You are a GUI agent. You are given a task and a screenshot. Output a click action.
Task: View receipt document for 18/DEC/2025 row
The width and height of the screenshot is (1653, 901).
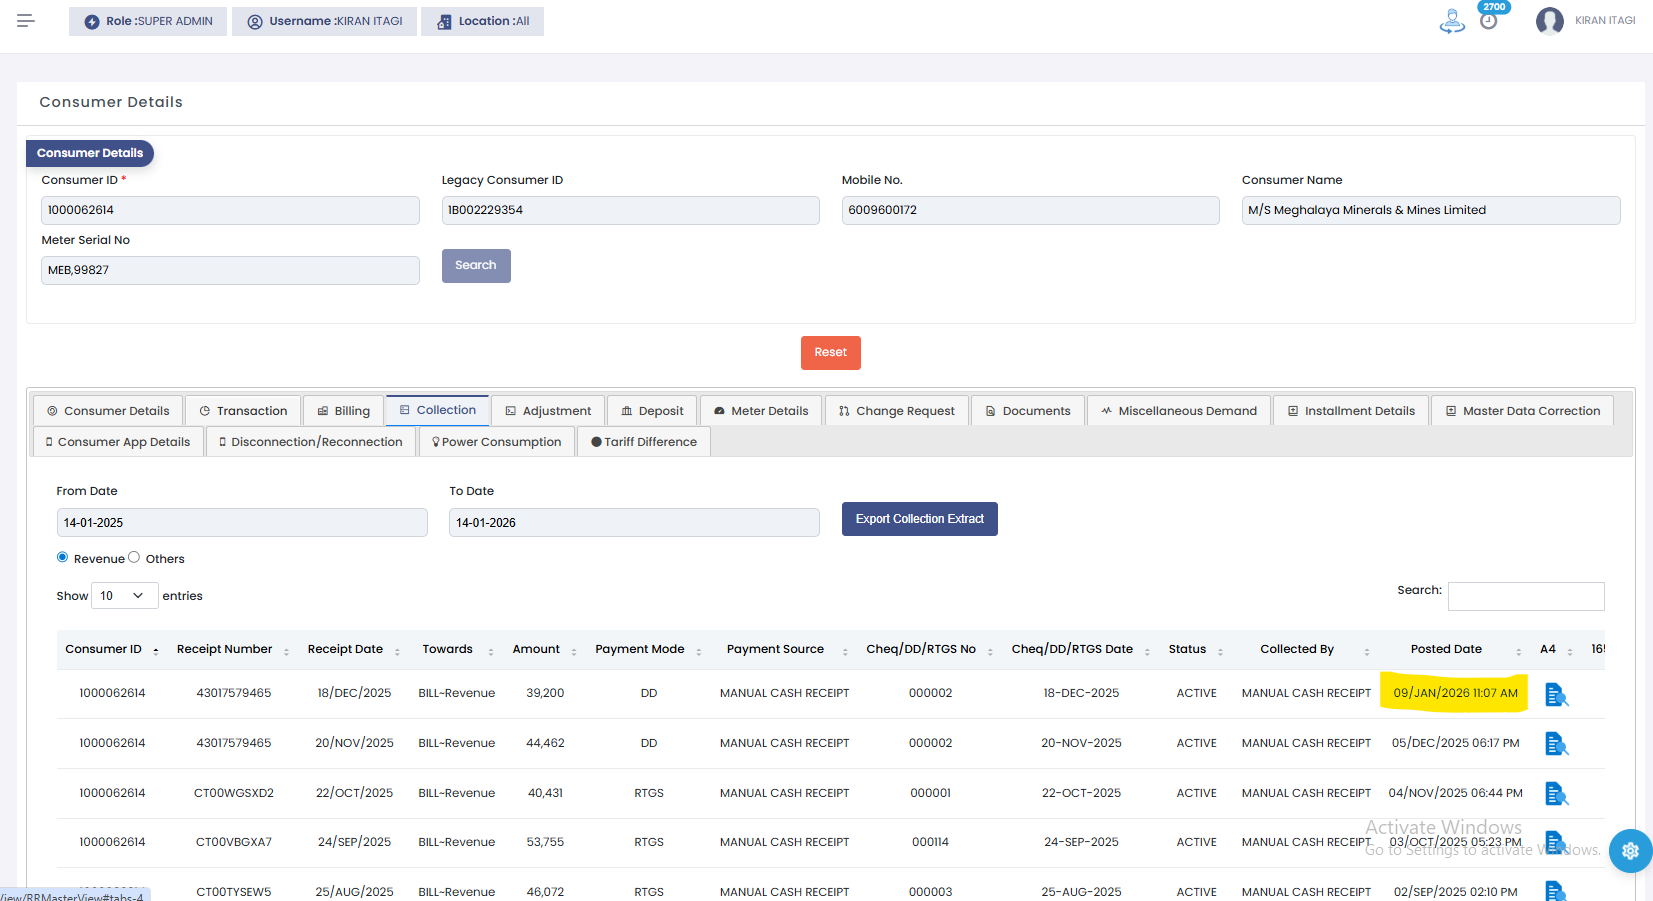[x=1555, y=694]
